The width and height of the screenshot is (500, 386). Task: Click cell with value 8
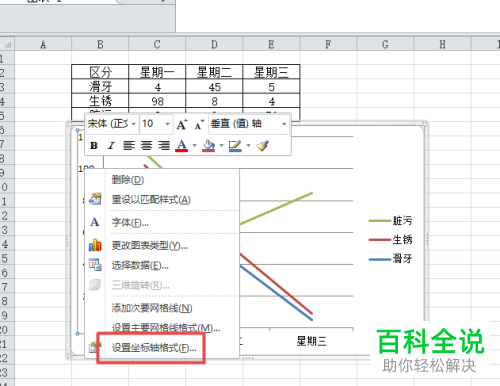pyautogui.click(x=214, y=101)
